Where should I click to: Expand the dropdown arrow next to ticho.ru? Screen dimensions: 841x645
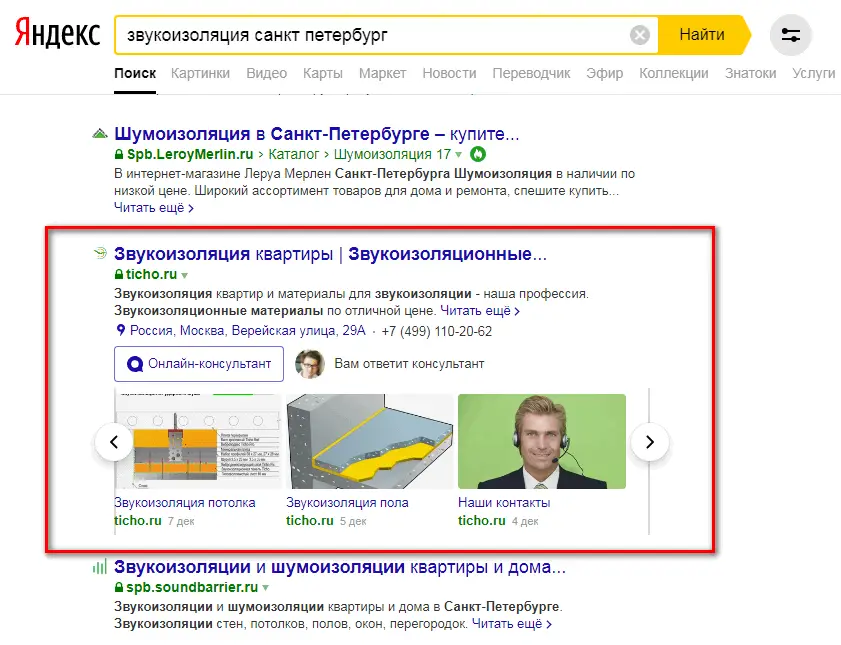[185, 276]
